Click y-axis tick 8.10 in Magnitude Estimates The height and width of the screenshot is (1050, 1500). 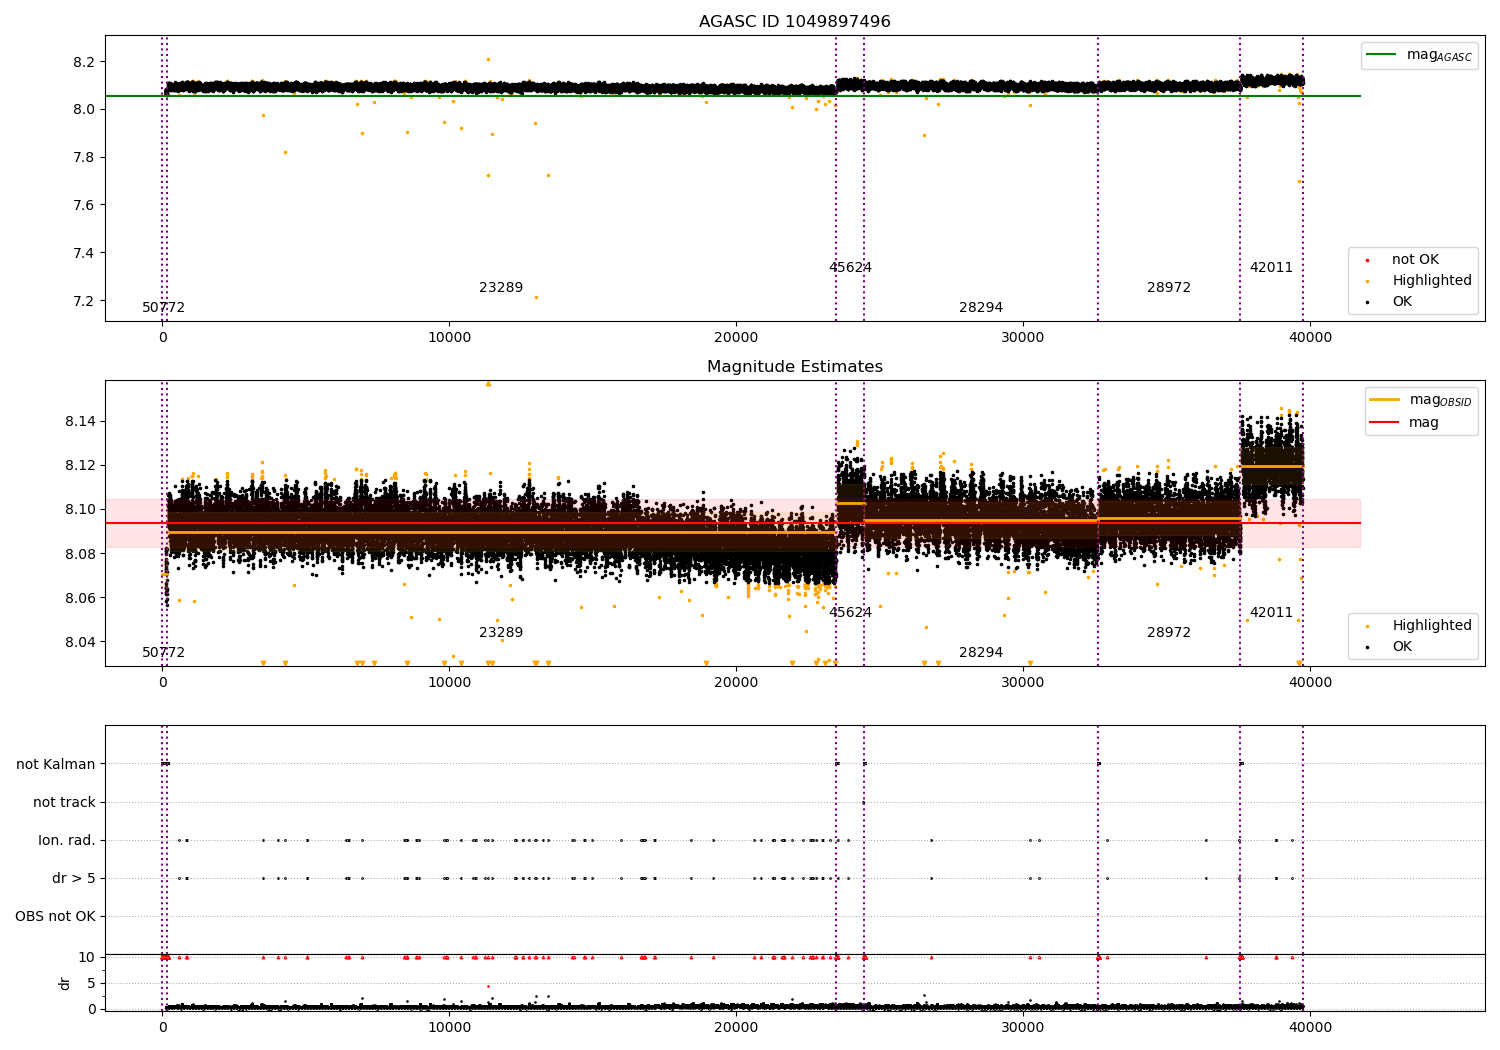coord(81,510)
